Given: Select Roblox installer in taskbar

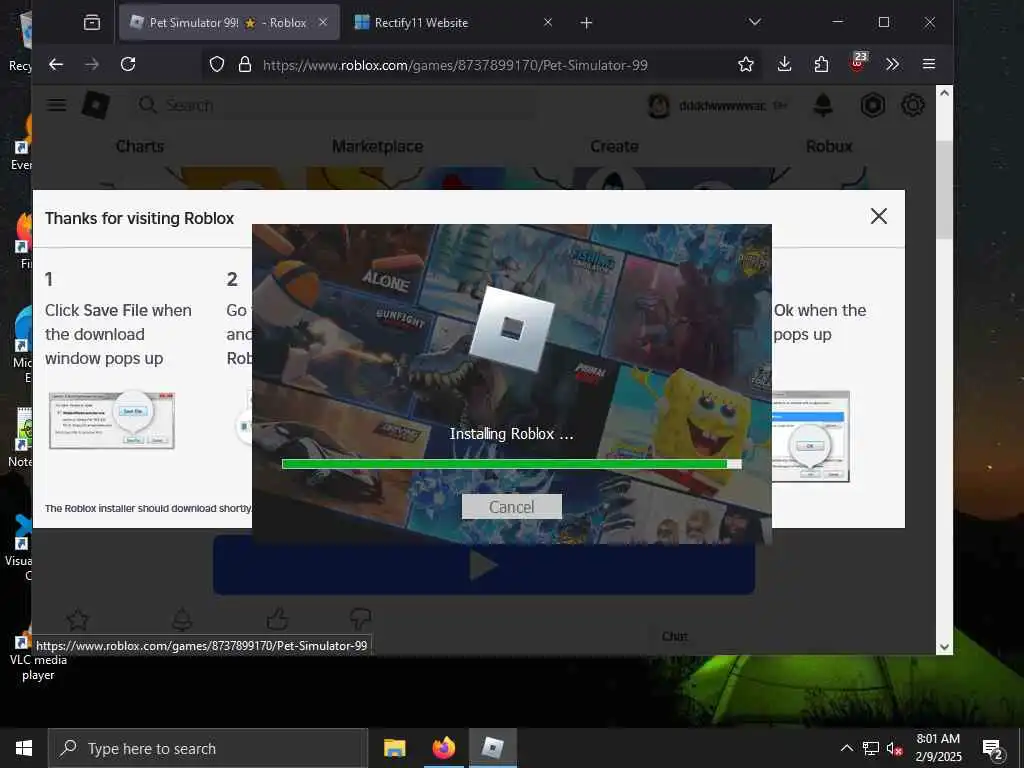Looking at the screenshot, I should point(492,748).
